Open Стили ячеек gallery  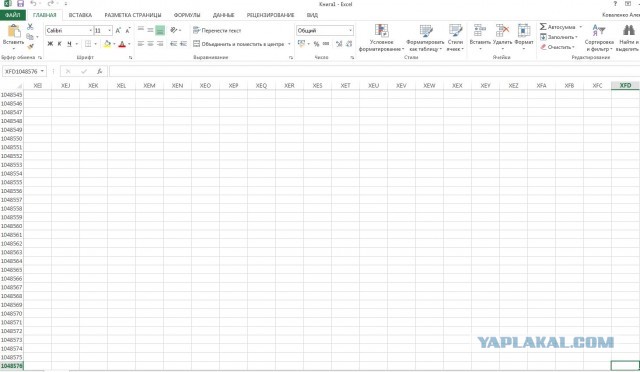click(x=455, y=38)
